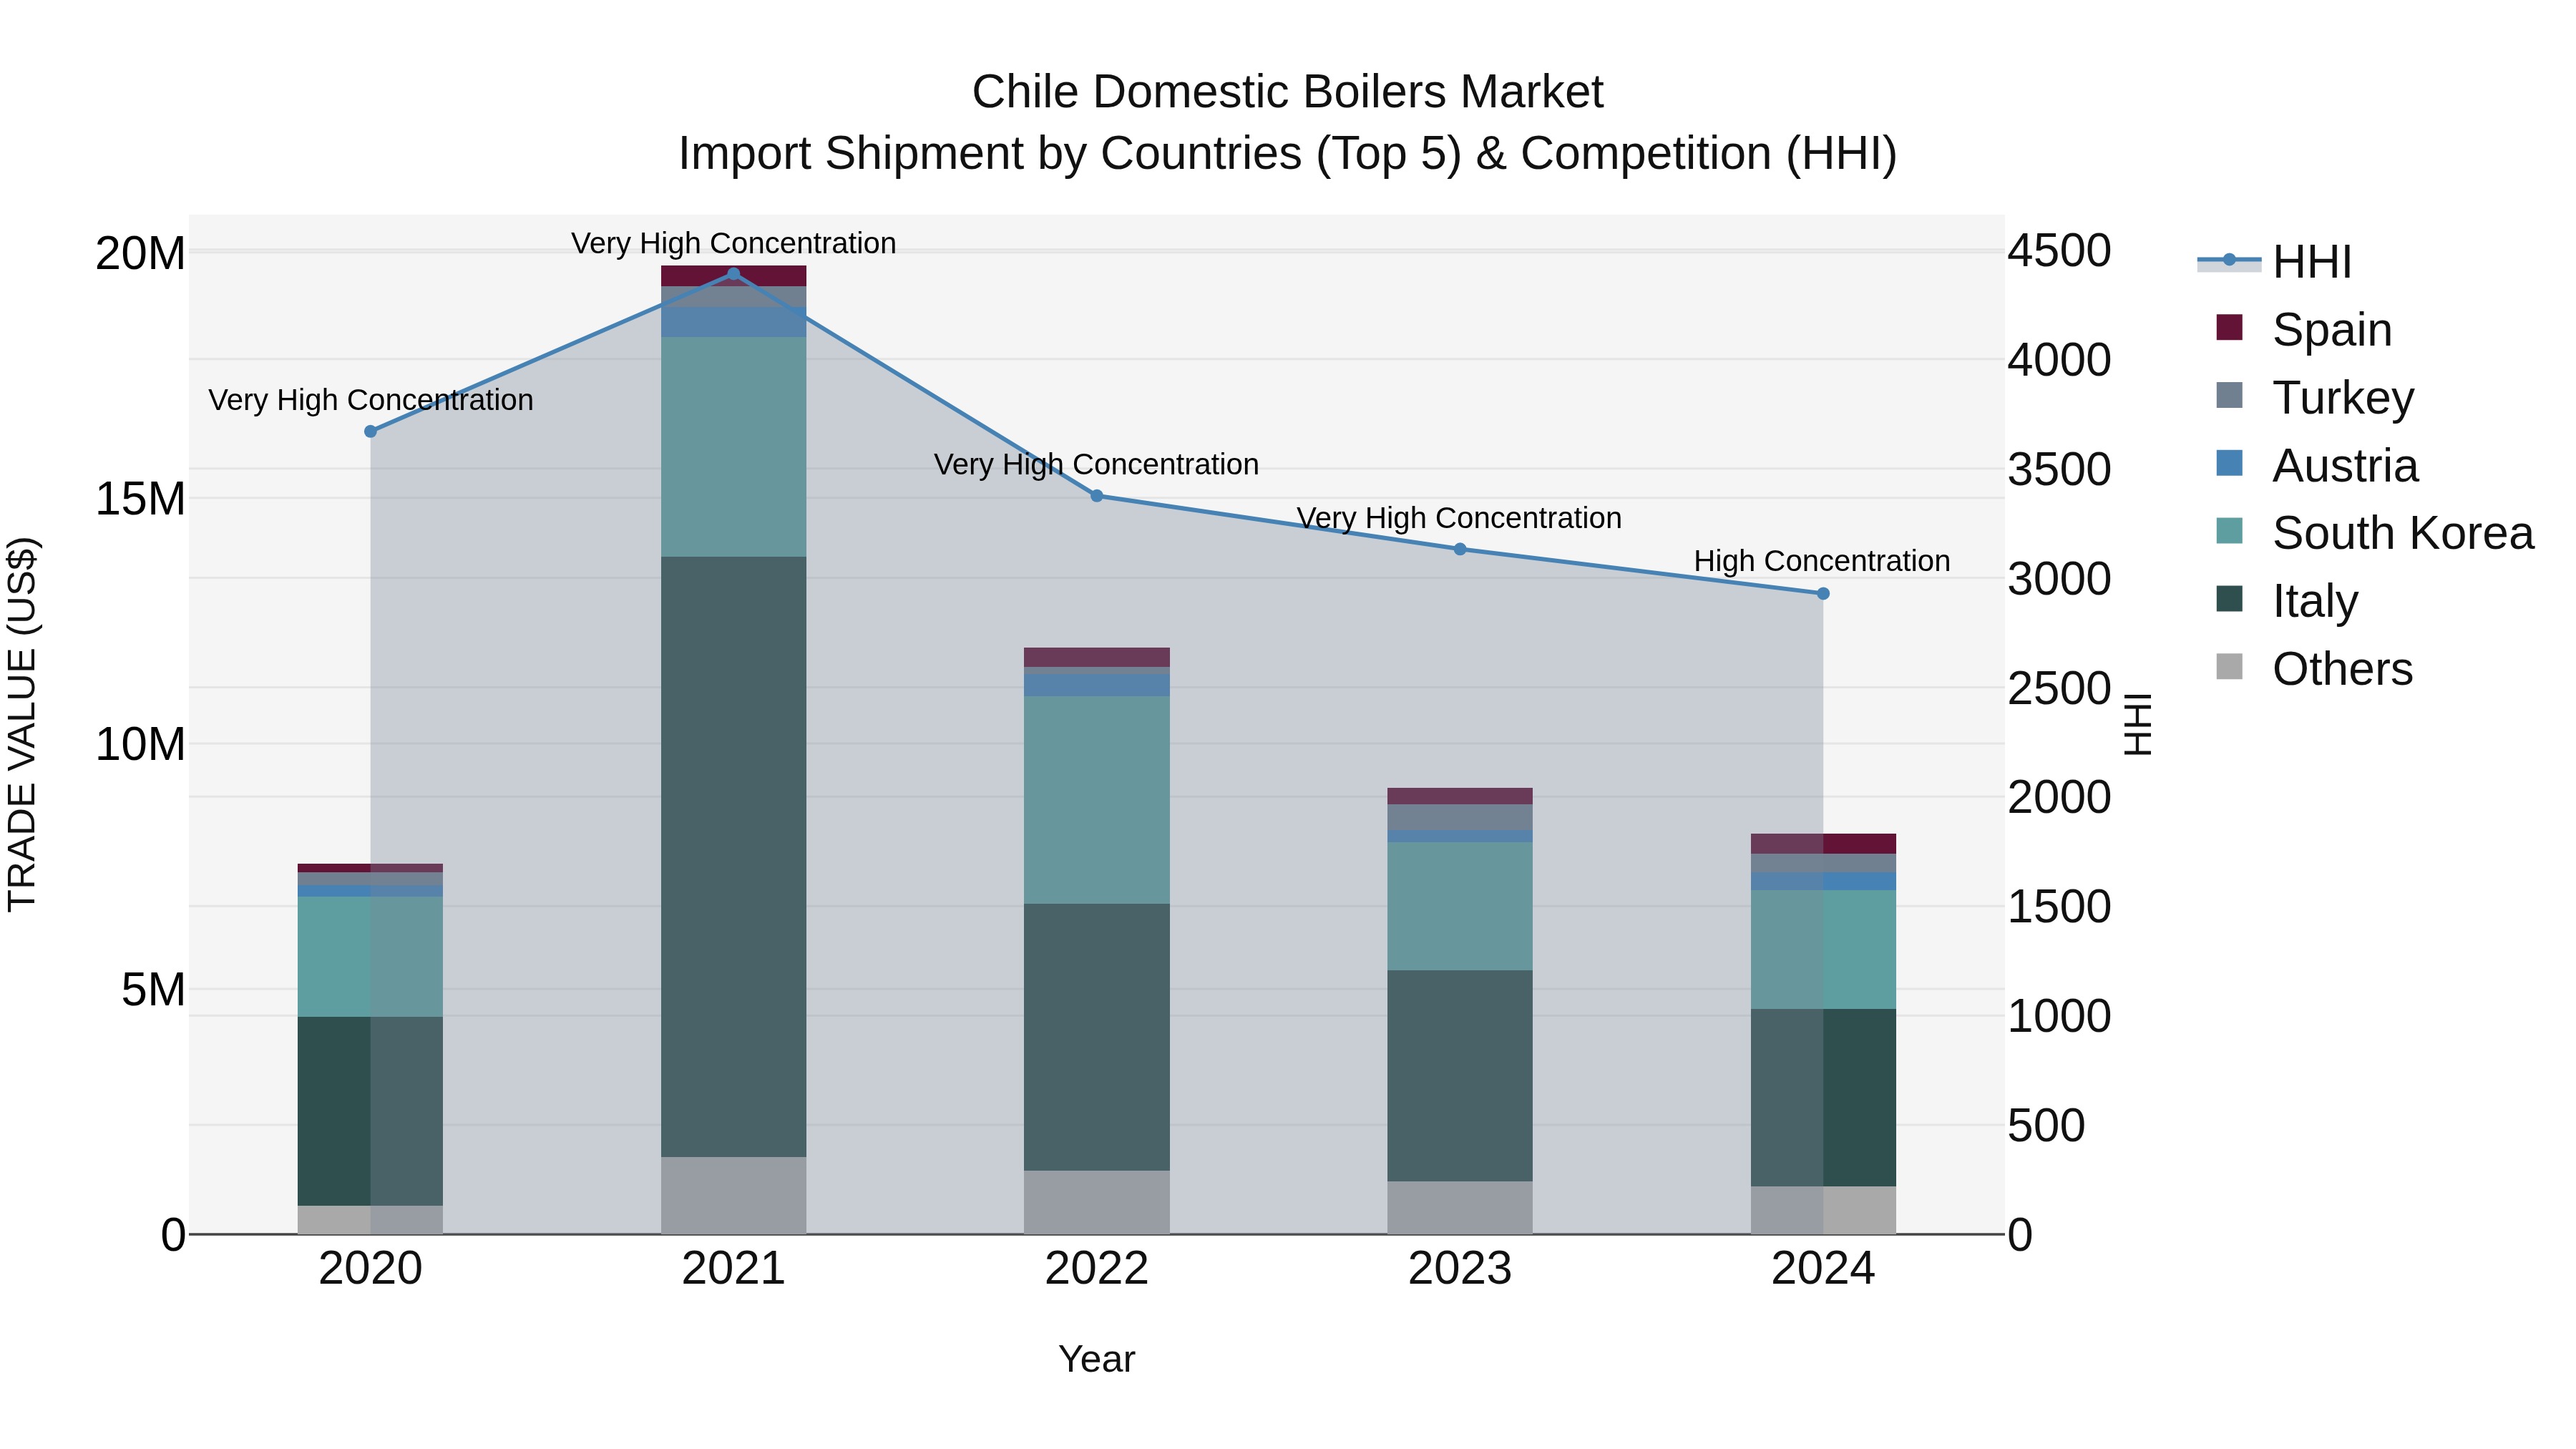Click the Italy segment of the 2023 bar
This screenshot has height=1449, width=2576.
pyautogui.click(x=1460, y=1076)
